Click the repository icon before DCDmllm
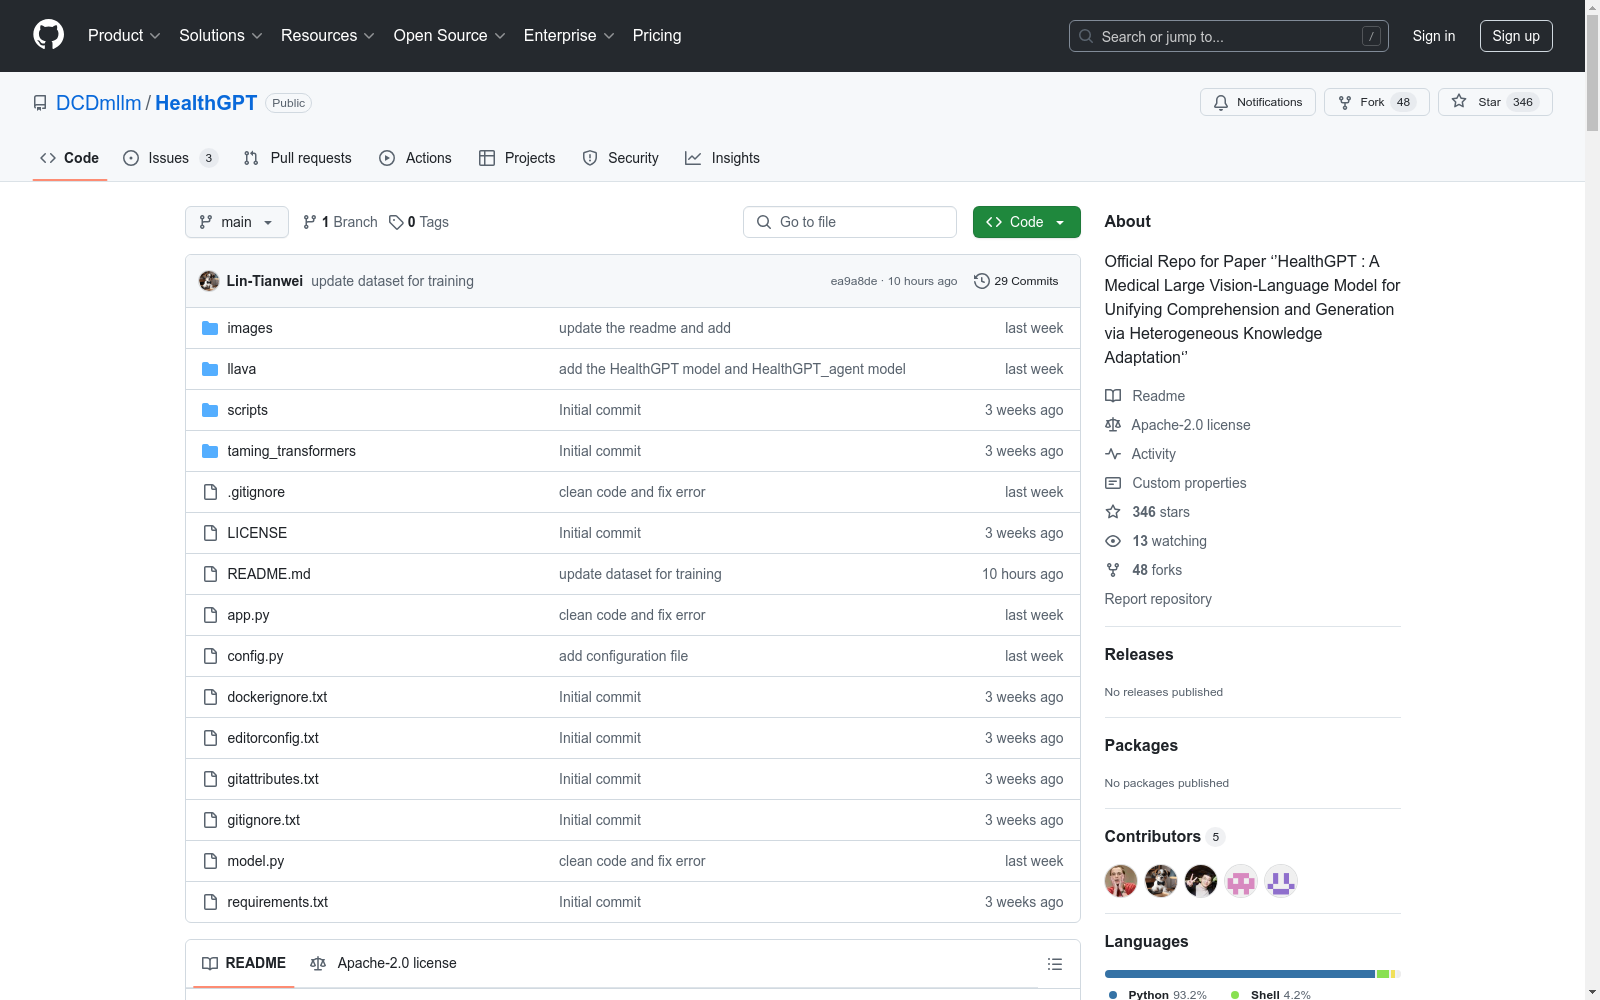 point(40,103)
